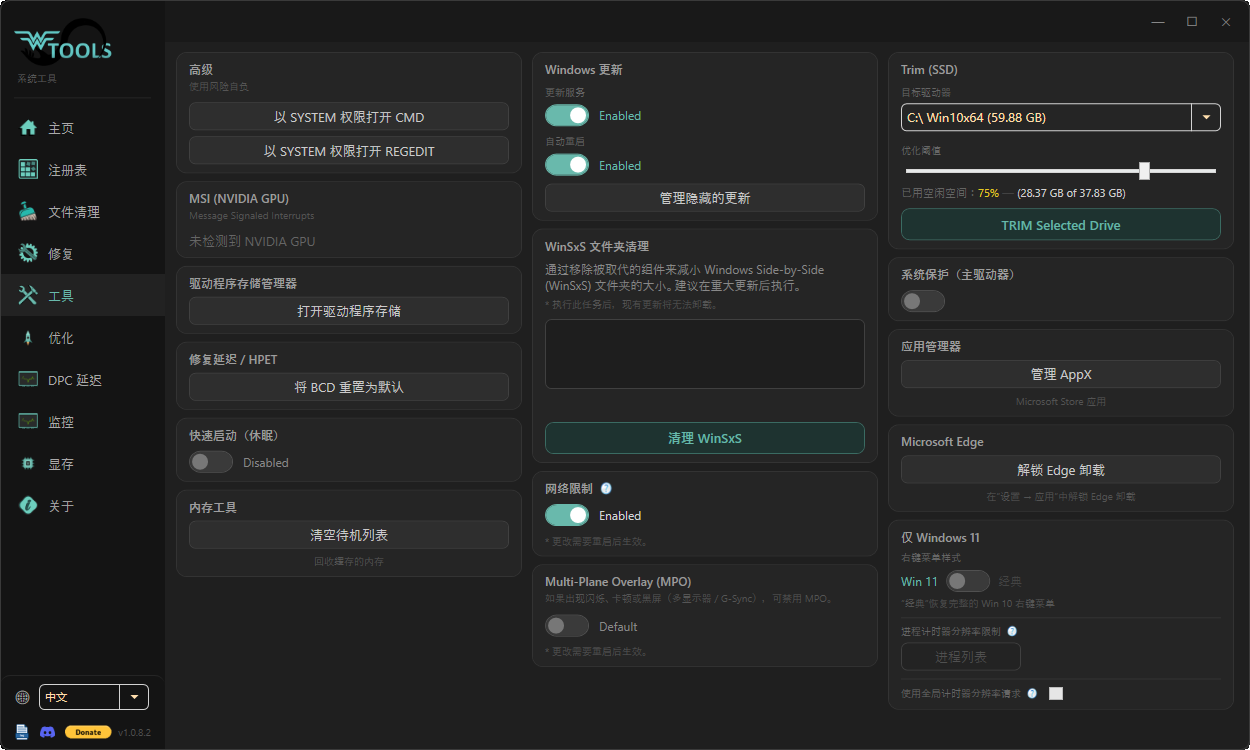Toggle the 系统保护（主驱动器）switch

[x=923, y=301]
